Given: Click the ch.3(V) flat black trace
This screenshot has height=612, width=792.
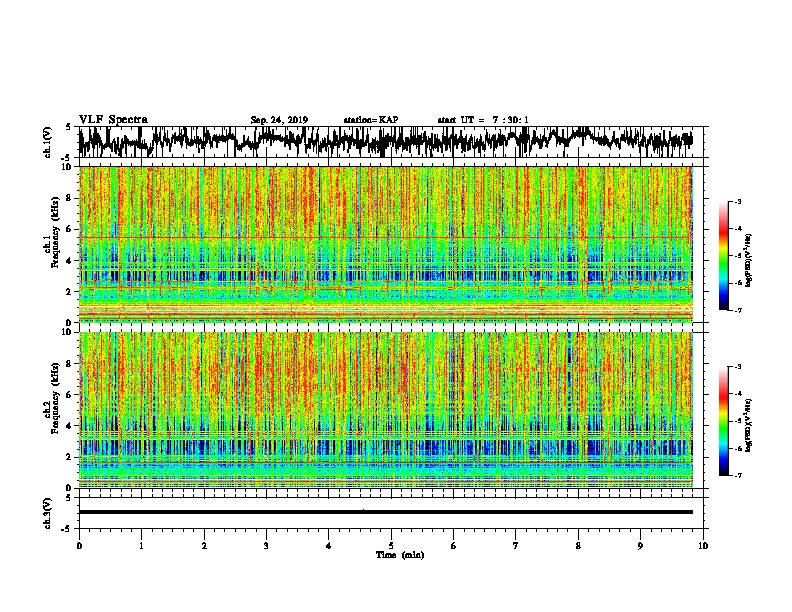Looking at the screenshot, I should [386, 512].
